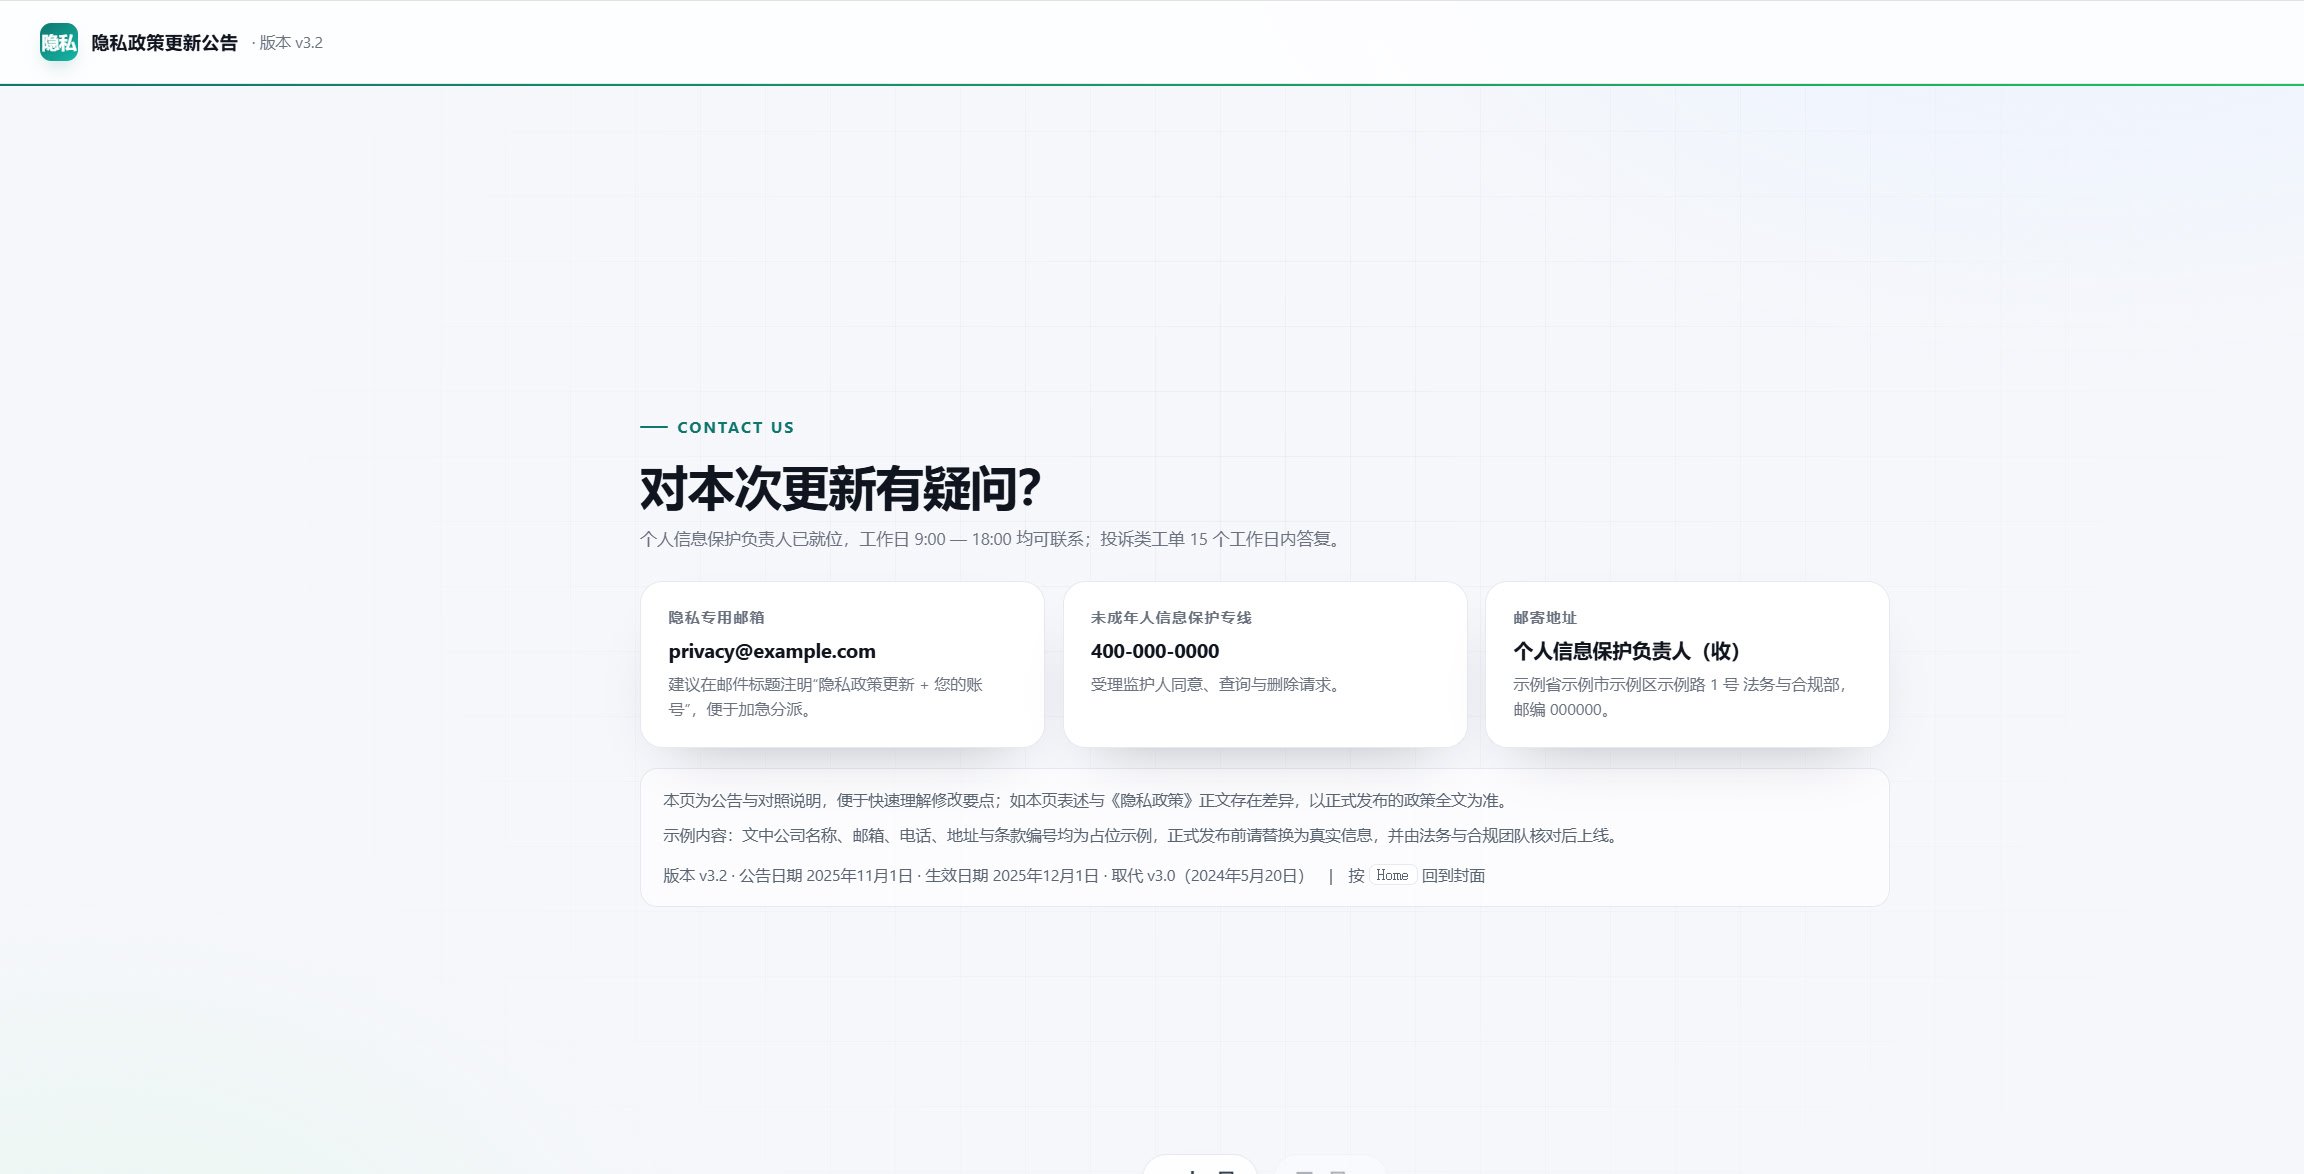Click the heading 对本次更新有疑问?

pyautogui.click(x=840, y=489)
